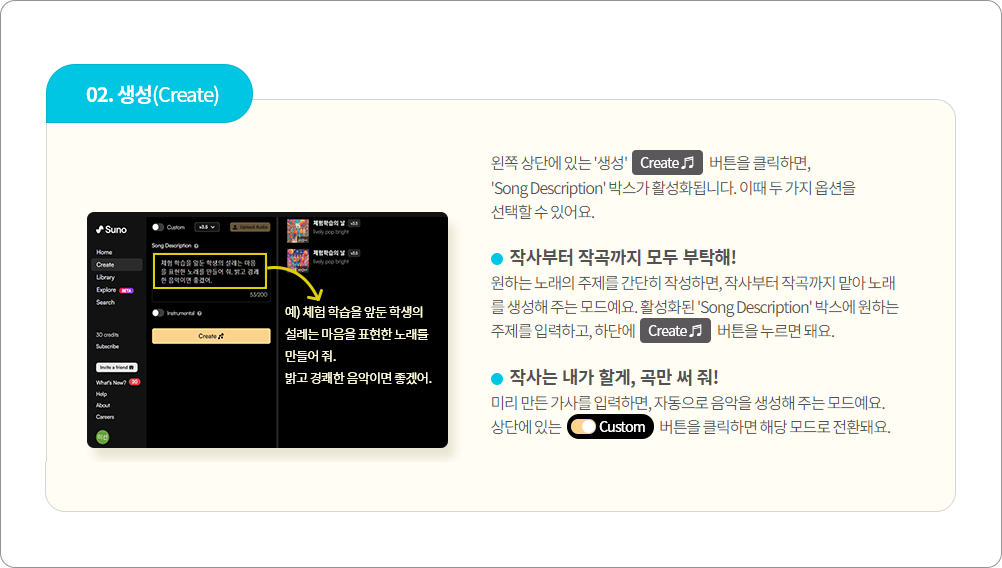Click the wide yellow Create button under Instrumental
Viewport: 1002px width, 568px height.
[x=211, y=336]
